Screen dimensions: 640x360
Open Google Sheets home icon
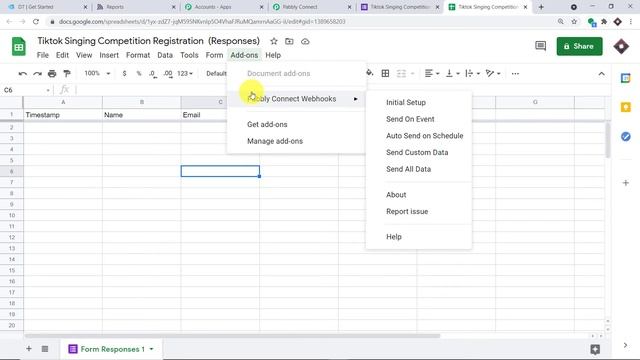(18, 46)
